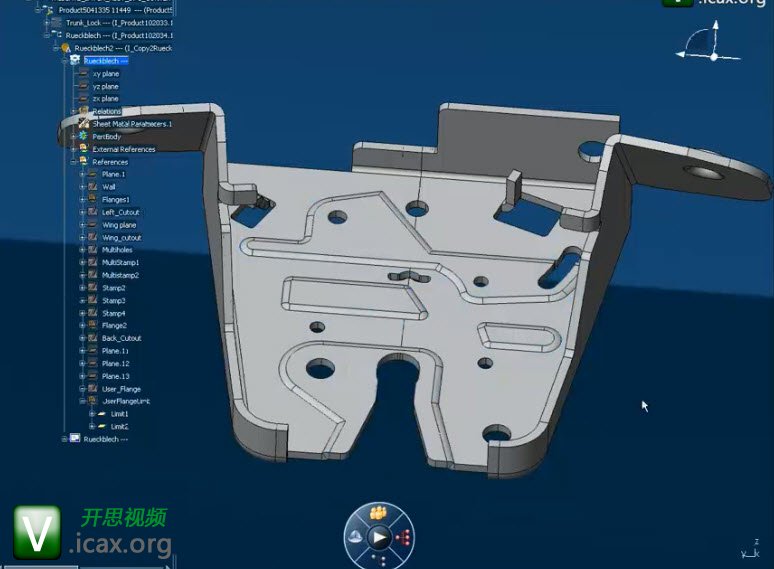The width and height of the screenshot is (774, 569).
Task: Click the Play button in the compass center
Action: point(379,537)
